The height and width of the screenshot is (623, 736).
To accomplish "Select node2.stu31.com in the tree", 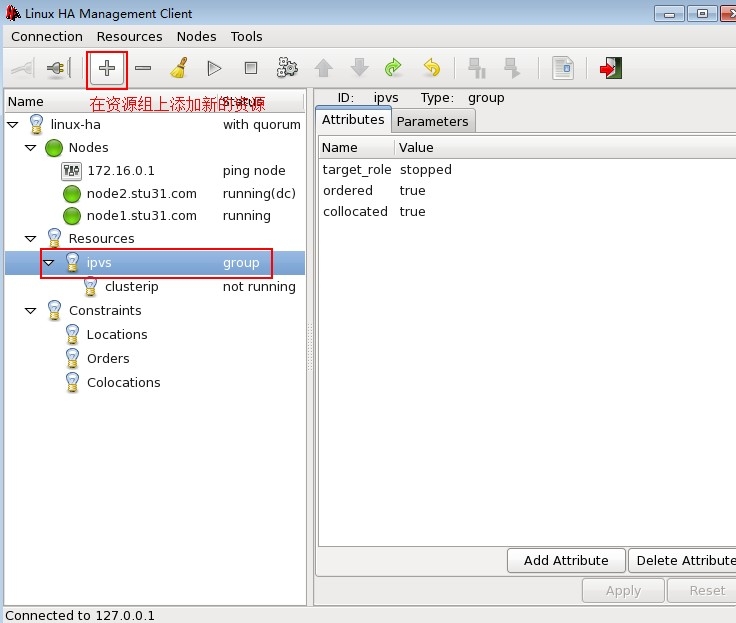I will pyautogui.click(x=142, y=194).
